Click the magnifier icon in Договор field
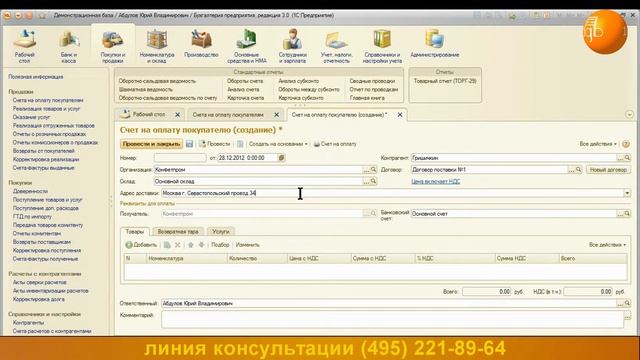This screenshot has width=640, height=360. click(578, 169)
